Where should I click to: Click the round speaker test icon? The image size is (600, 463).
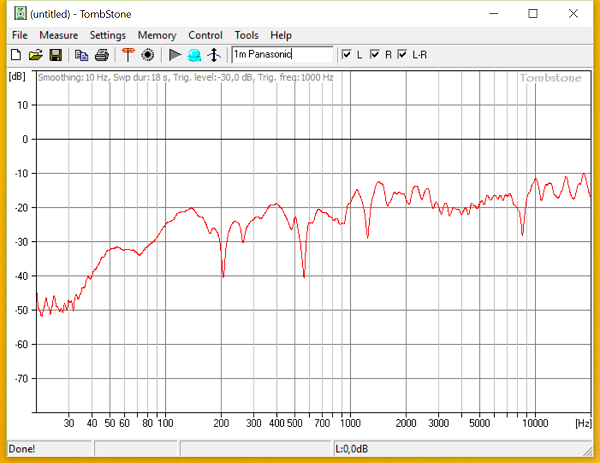click(148, 55)
